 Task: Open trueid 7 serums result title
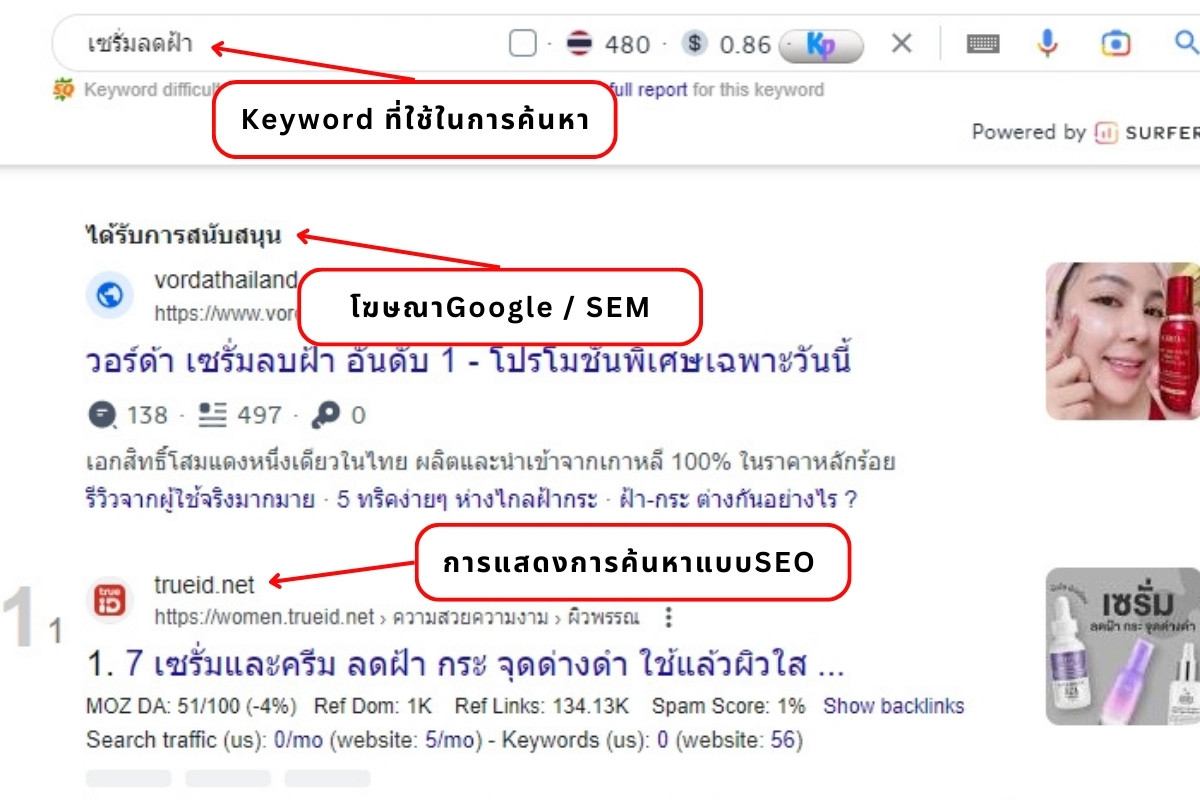(465, 664)
